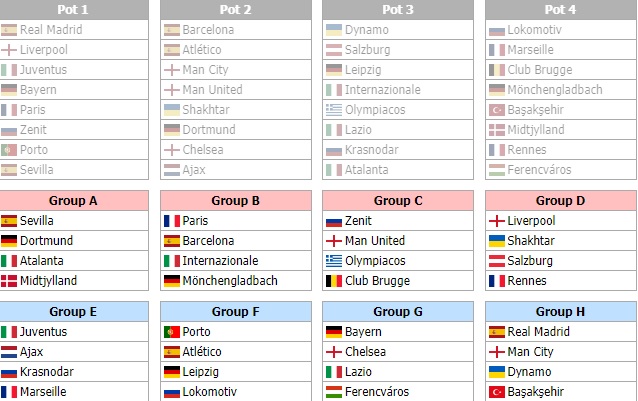Click the Greek flag beside Olympiacos in Group C
Screen dimensions: 638x401
[x=334, y=261]
